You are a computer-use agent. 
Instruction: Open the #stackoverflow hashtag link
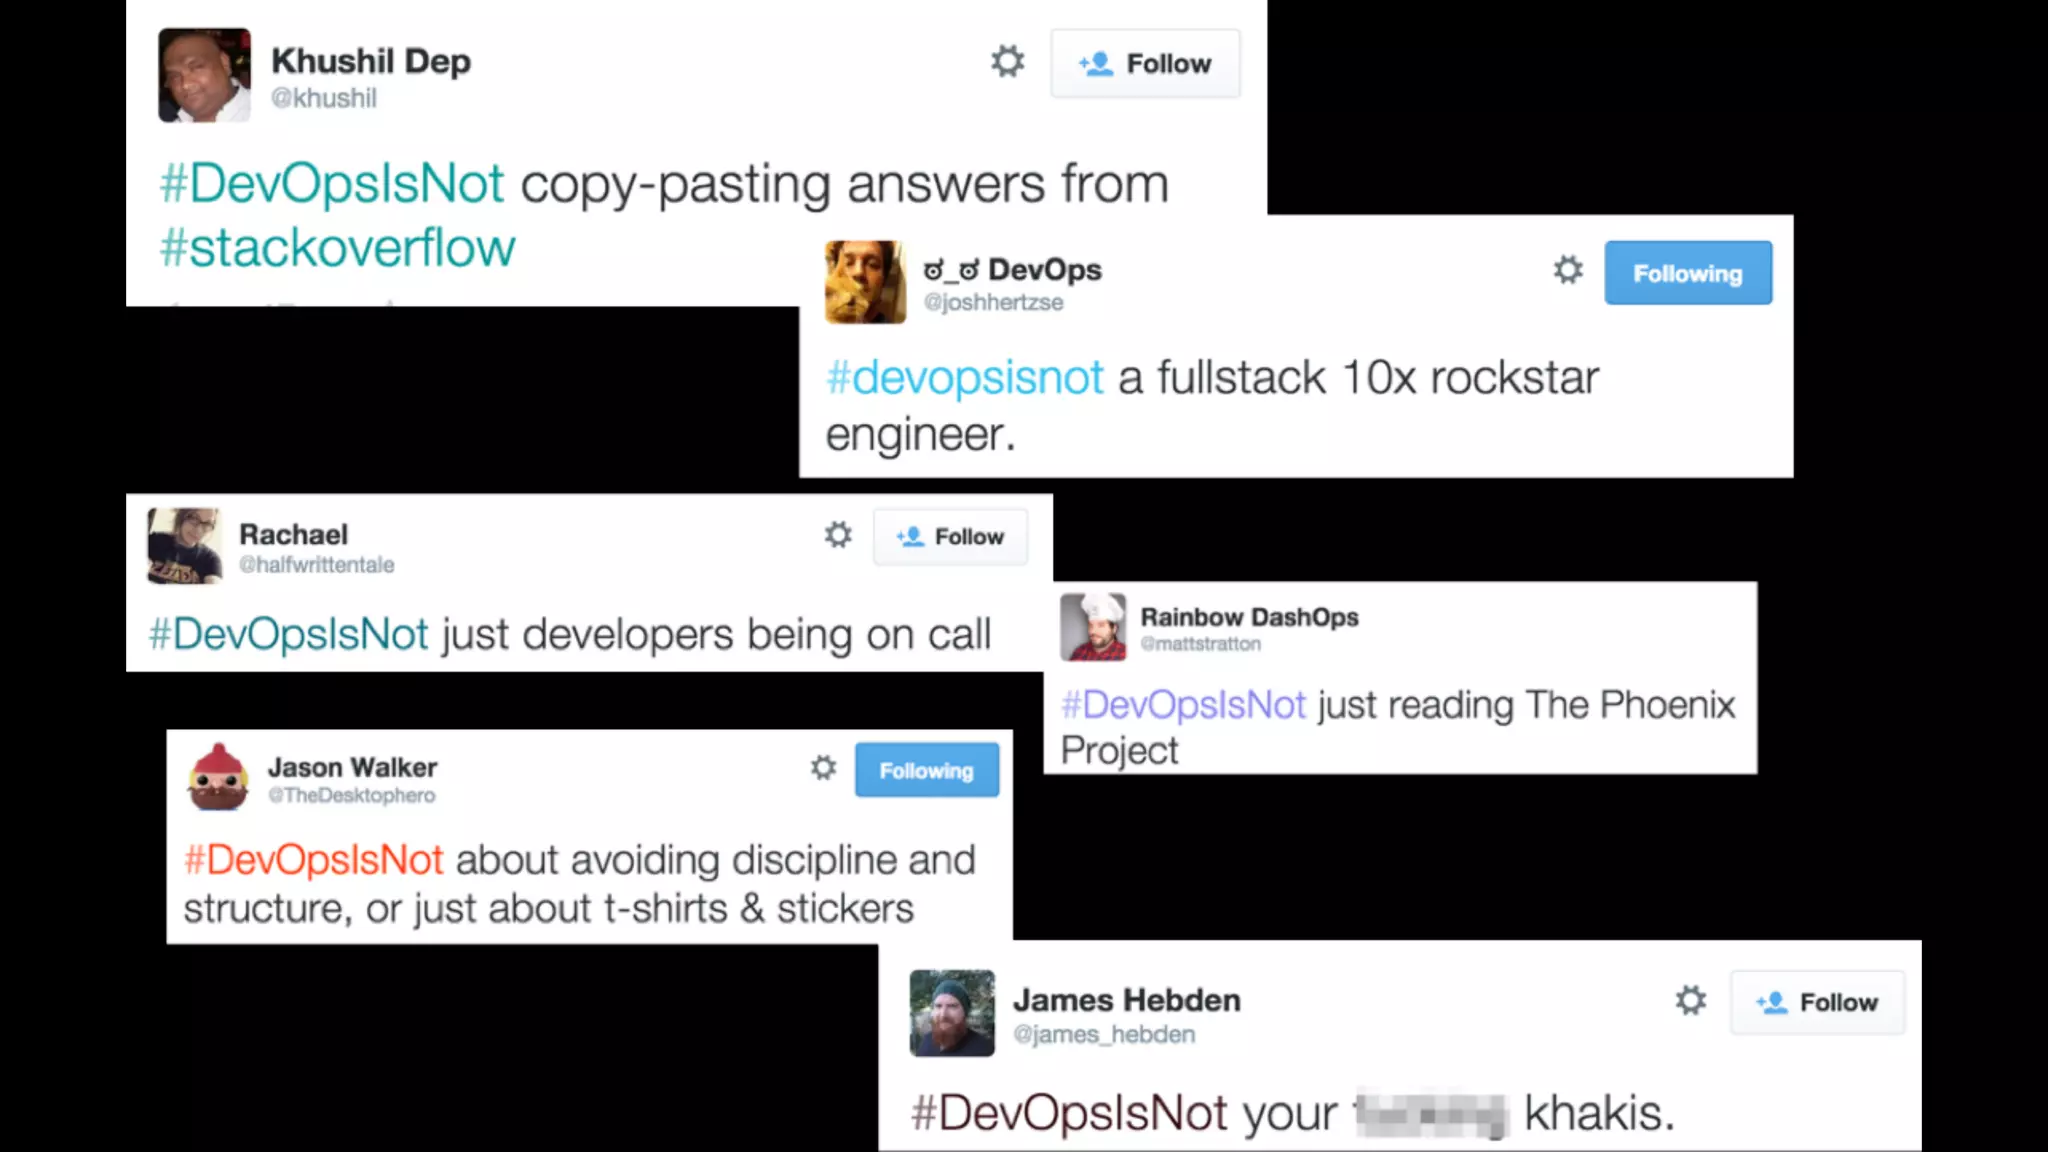point(337,247)
